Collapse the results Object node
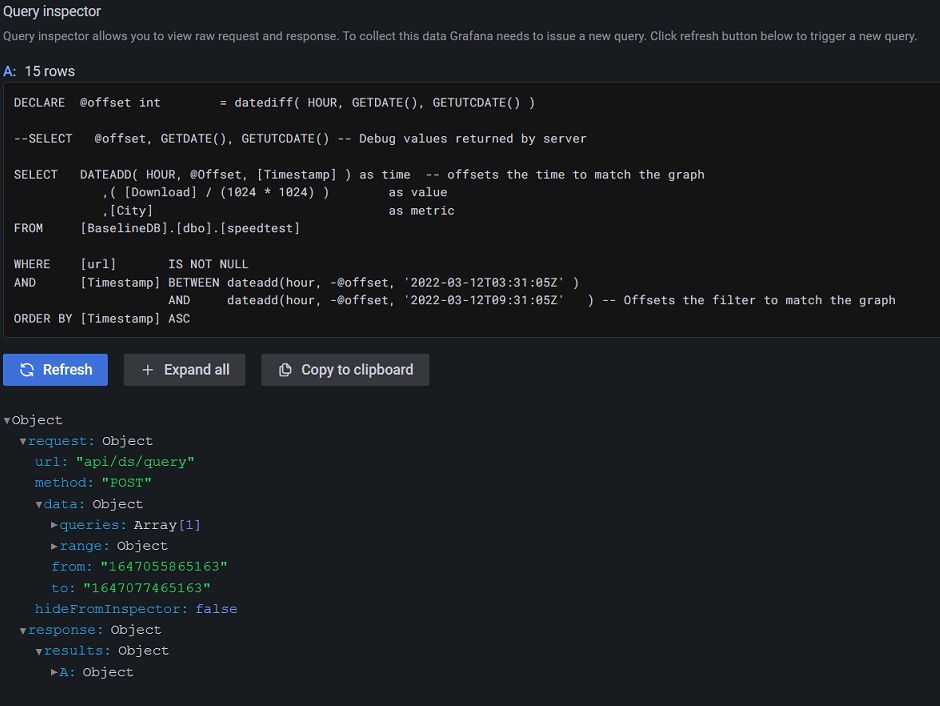The height and width of the screenshot is (706, 940). tap(38, 651)
